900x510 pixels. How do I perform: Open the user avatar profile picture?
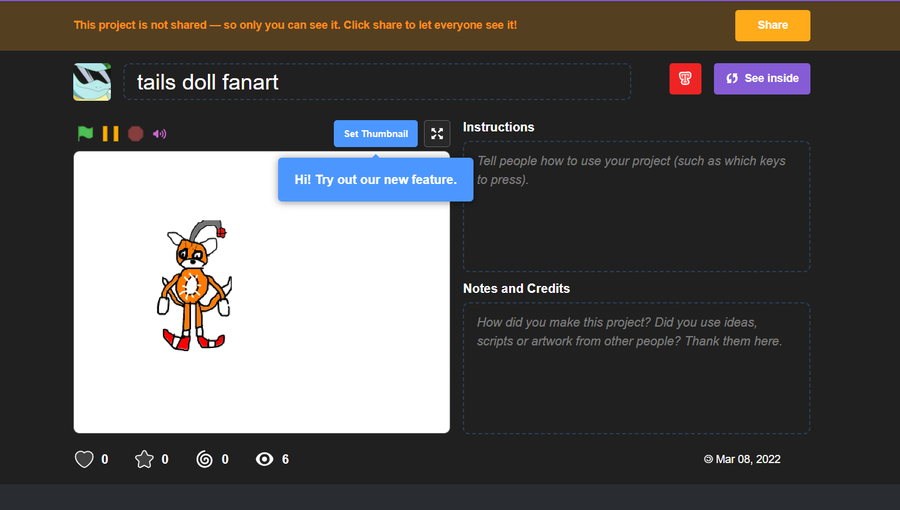point(92,82)
